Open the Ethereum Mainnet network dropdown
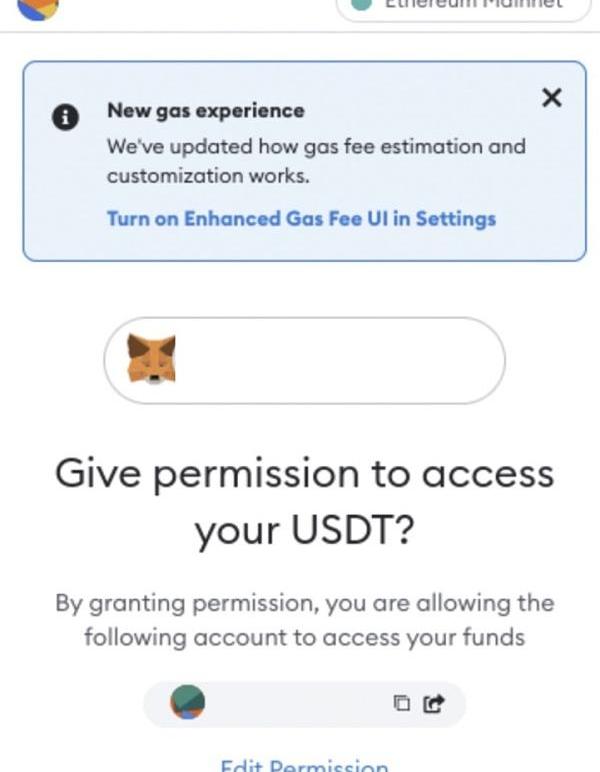 (463, 6)
